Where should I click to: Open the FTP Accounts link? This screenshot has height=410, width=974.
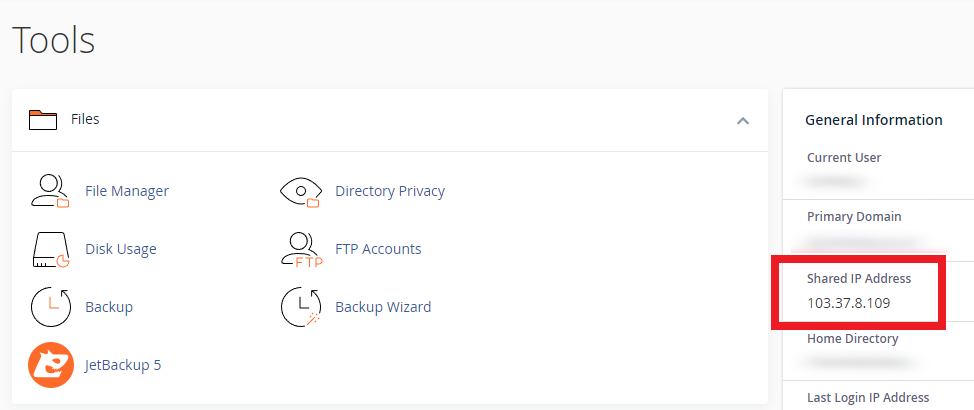point(378,249)
